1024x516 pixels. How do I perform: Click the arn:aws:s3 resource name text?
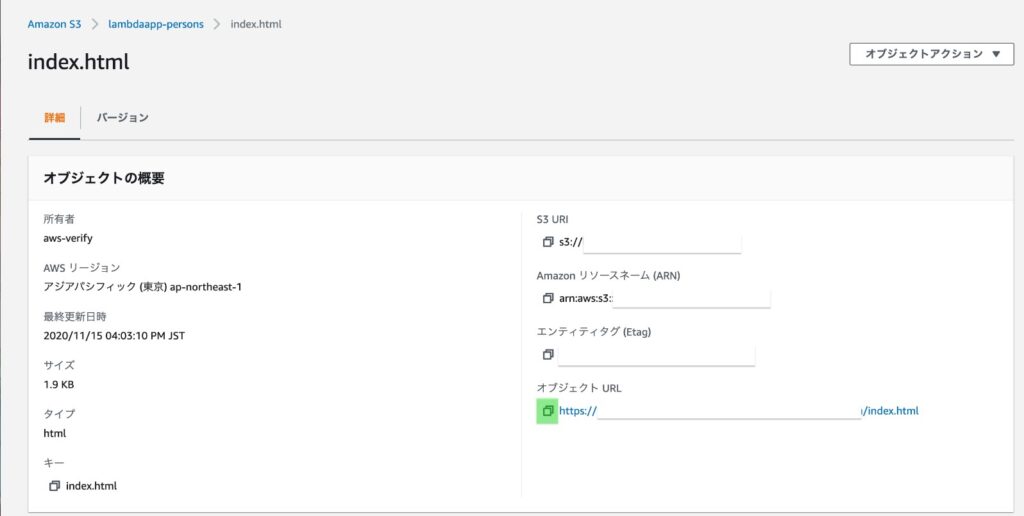pos(585,298)
